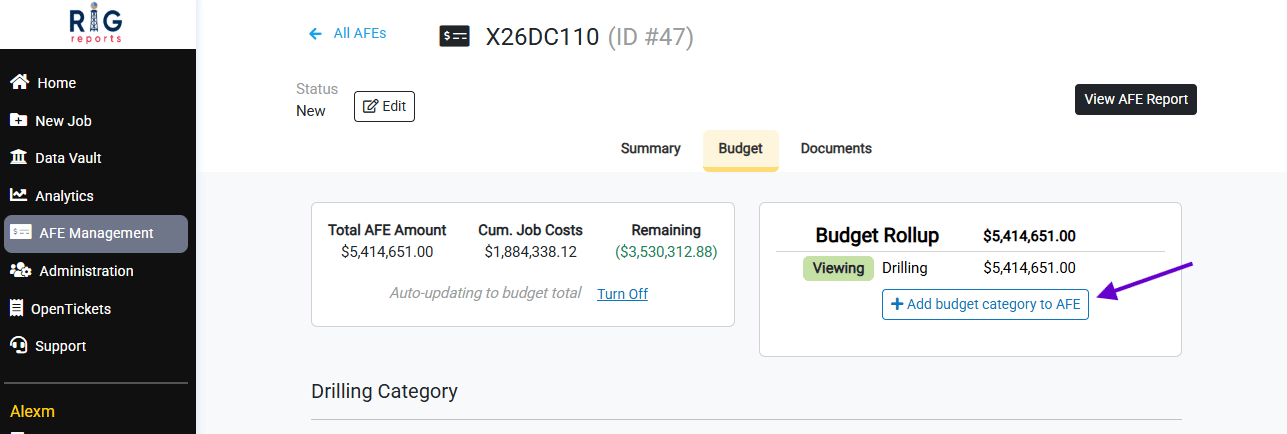Click the Data Vault bank icon

(18, 158)
